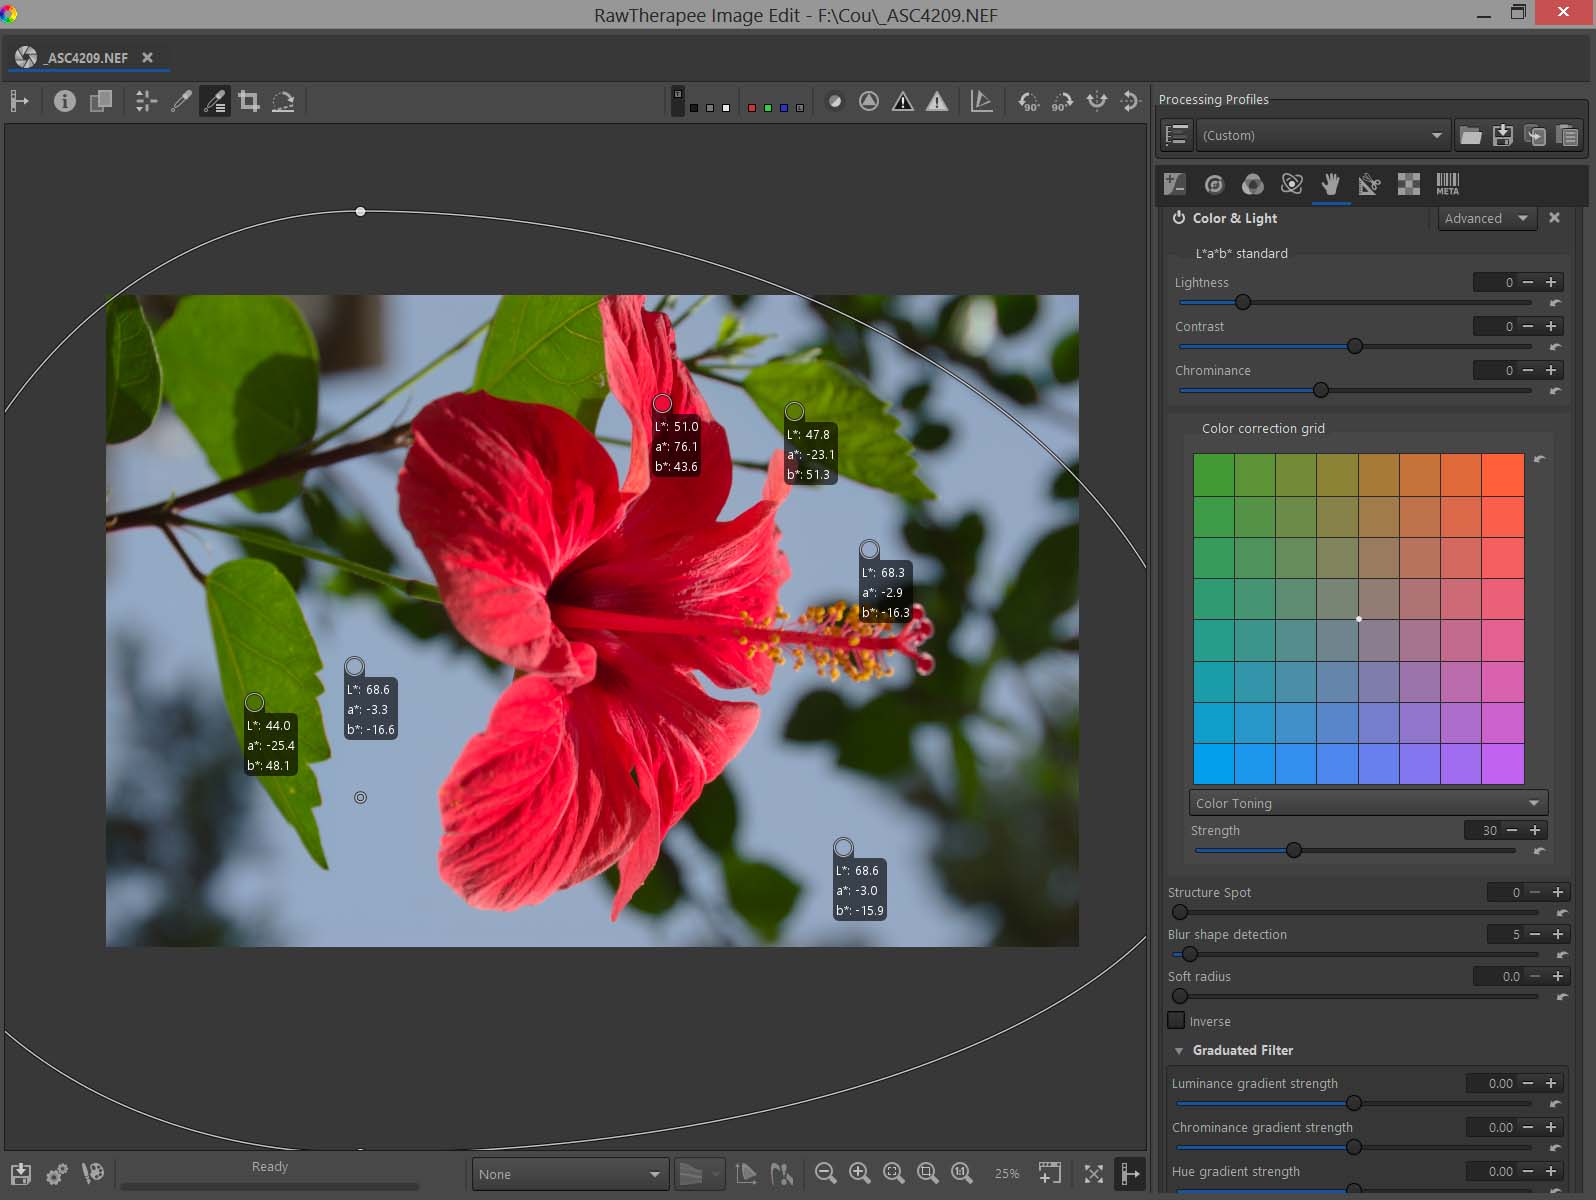Click the Transform tab with ruler and scissors
This screenshot has width=1596, height=1200.
point(1369,184)
